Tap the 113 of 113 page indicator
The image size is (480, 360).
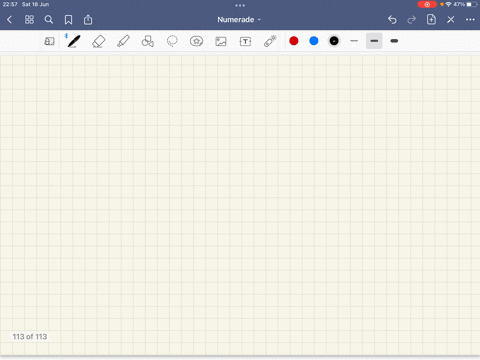[x=30, y=337]
